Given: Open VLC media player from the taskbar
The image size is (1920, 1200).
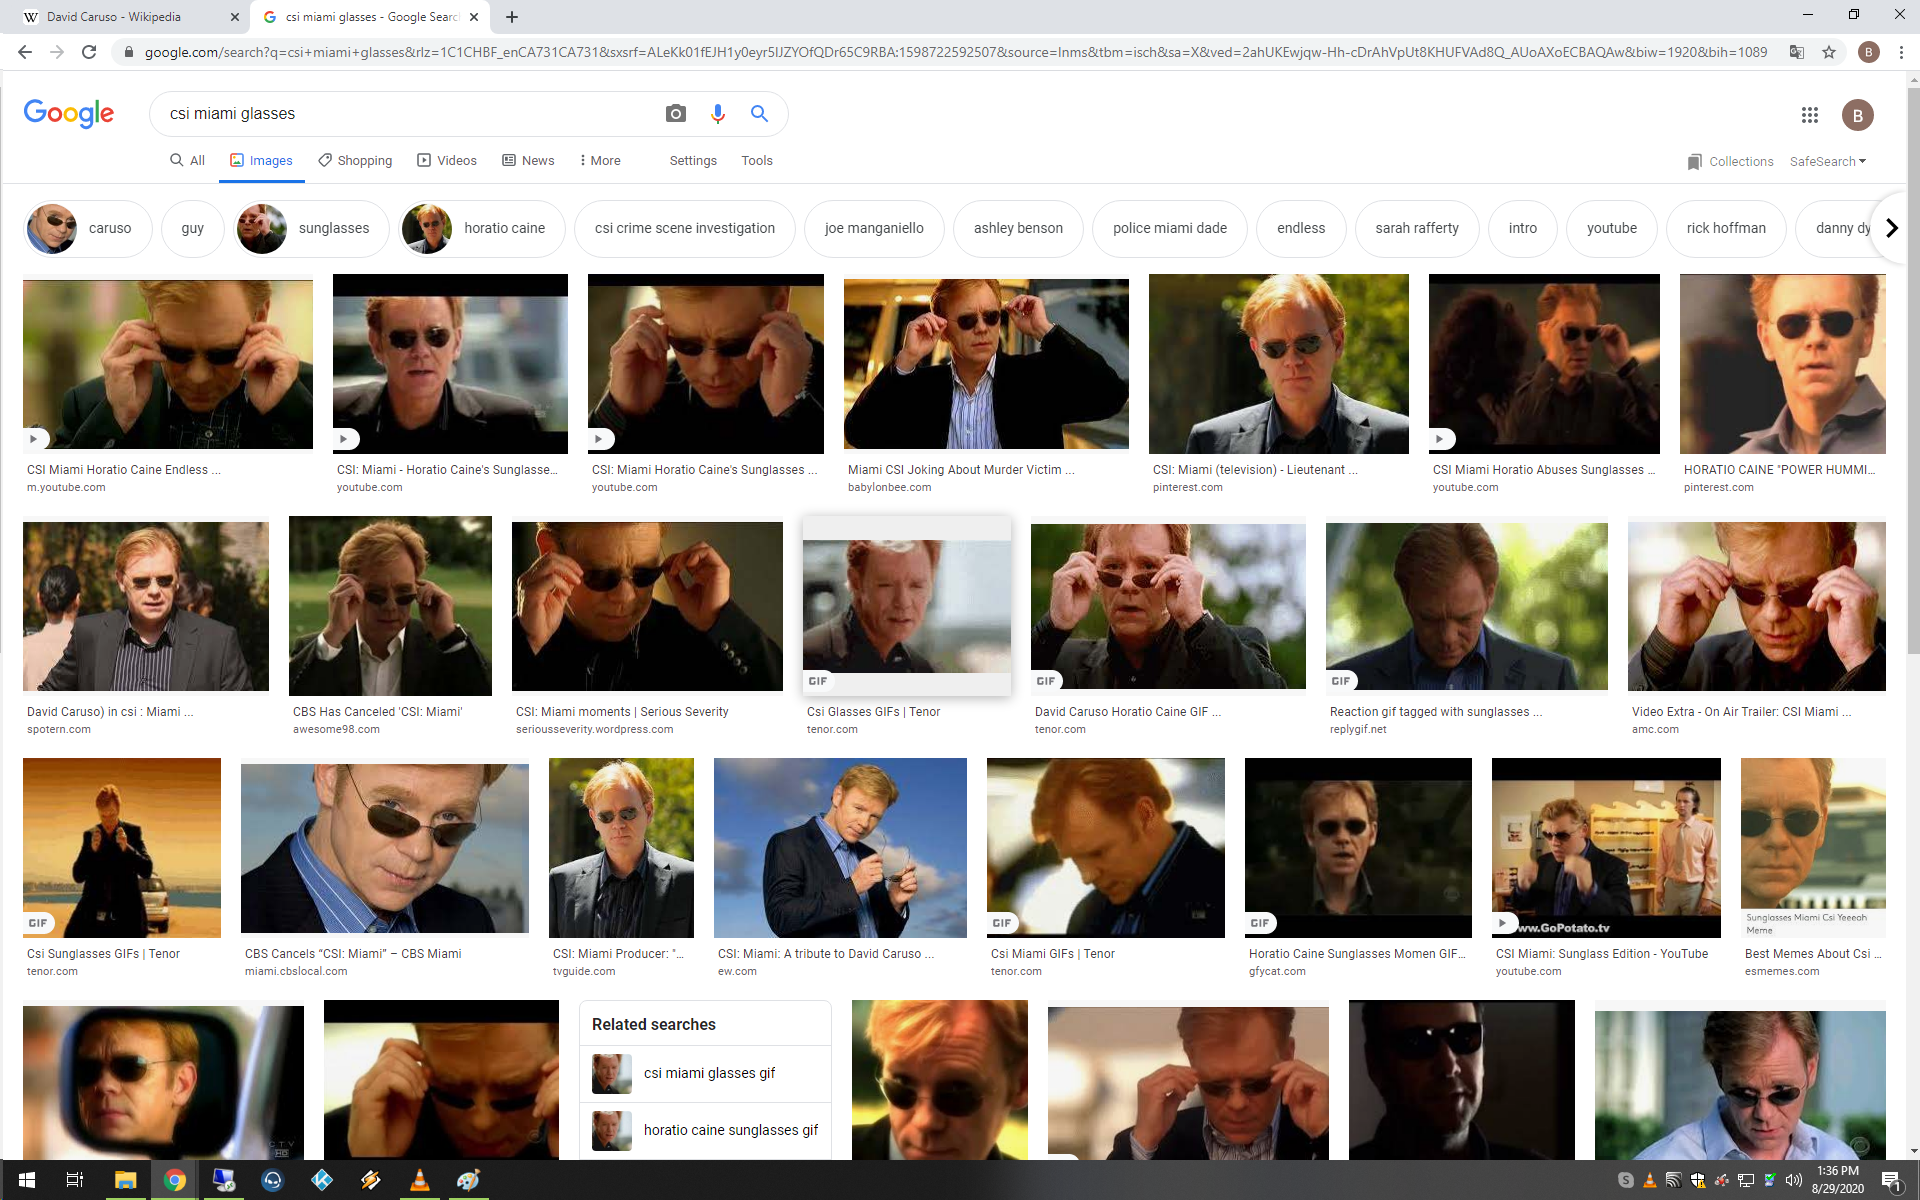Looking at the screenshot, I should pyautogui.click(x=420, y=1180).
